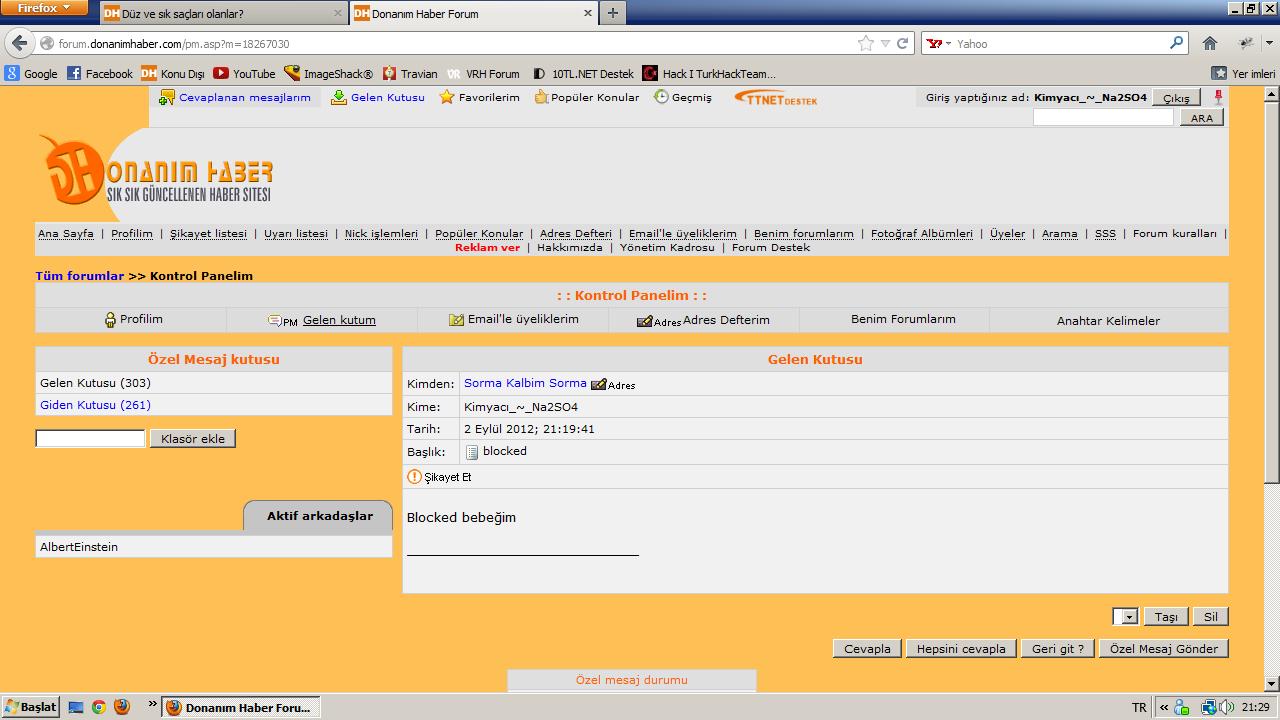This screenshot has width=1280, height=720.
Task: Open Adres Defterim in Kontrol Panelim
Action: click(x=703, y=320)
